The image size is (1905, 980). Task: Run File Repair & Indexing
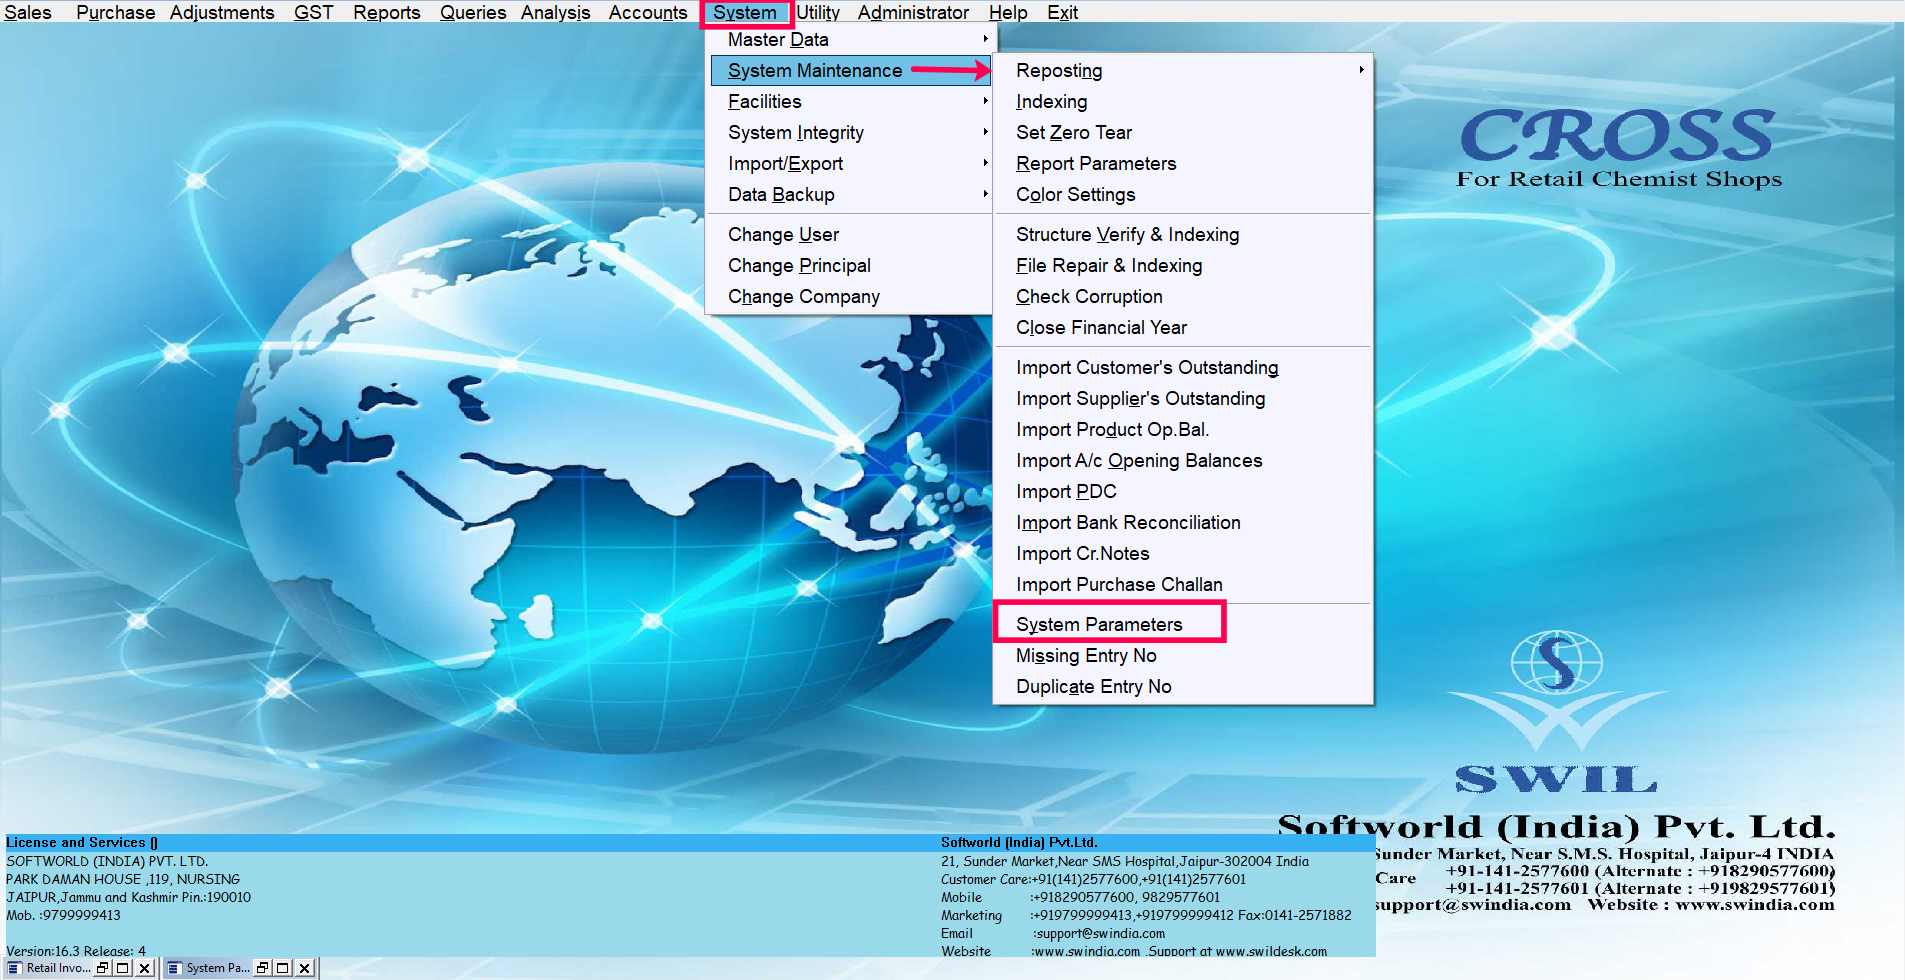(1182, 265)
